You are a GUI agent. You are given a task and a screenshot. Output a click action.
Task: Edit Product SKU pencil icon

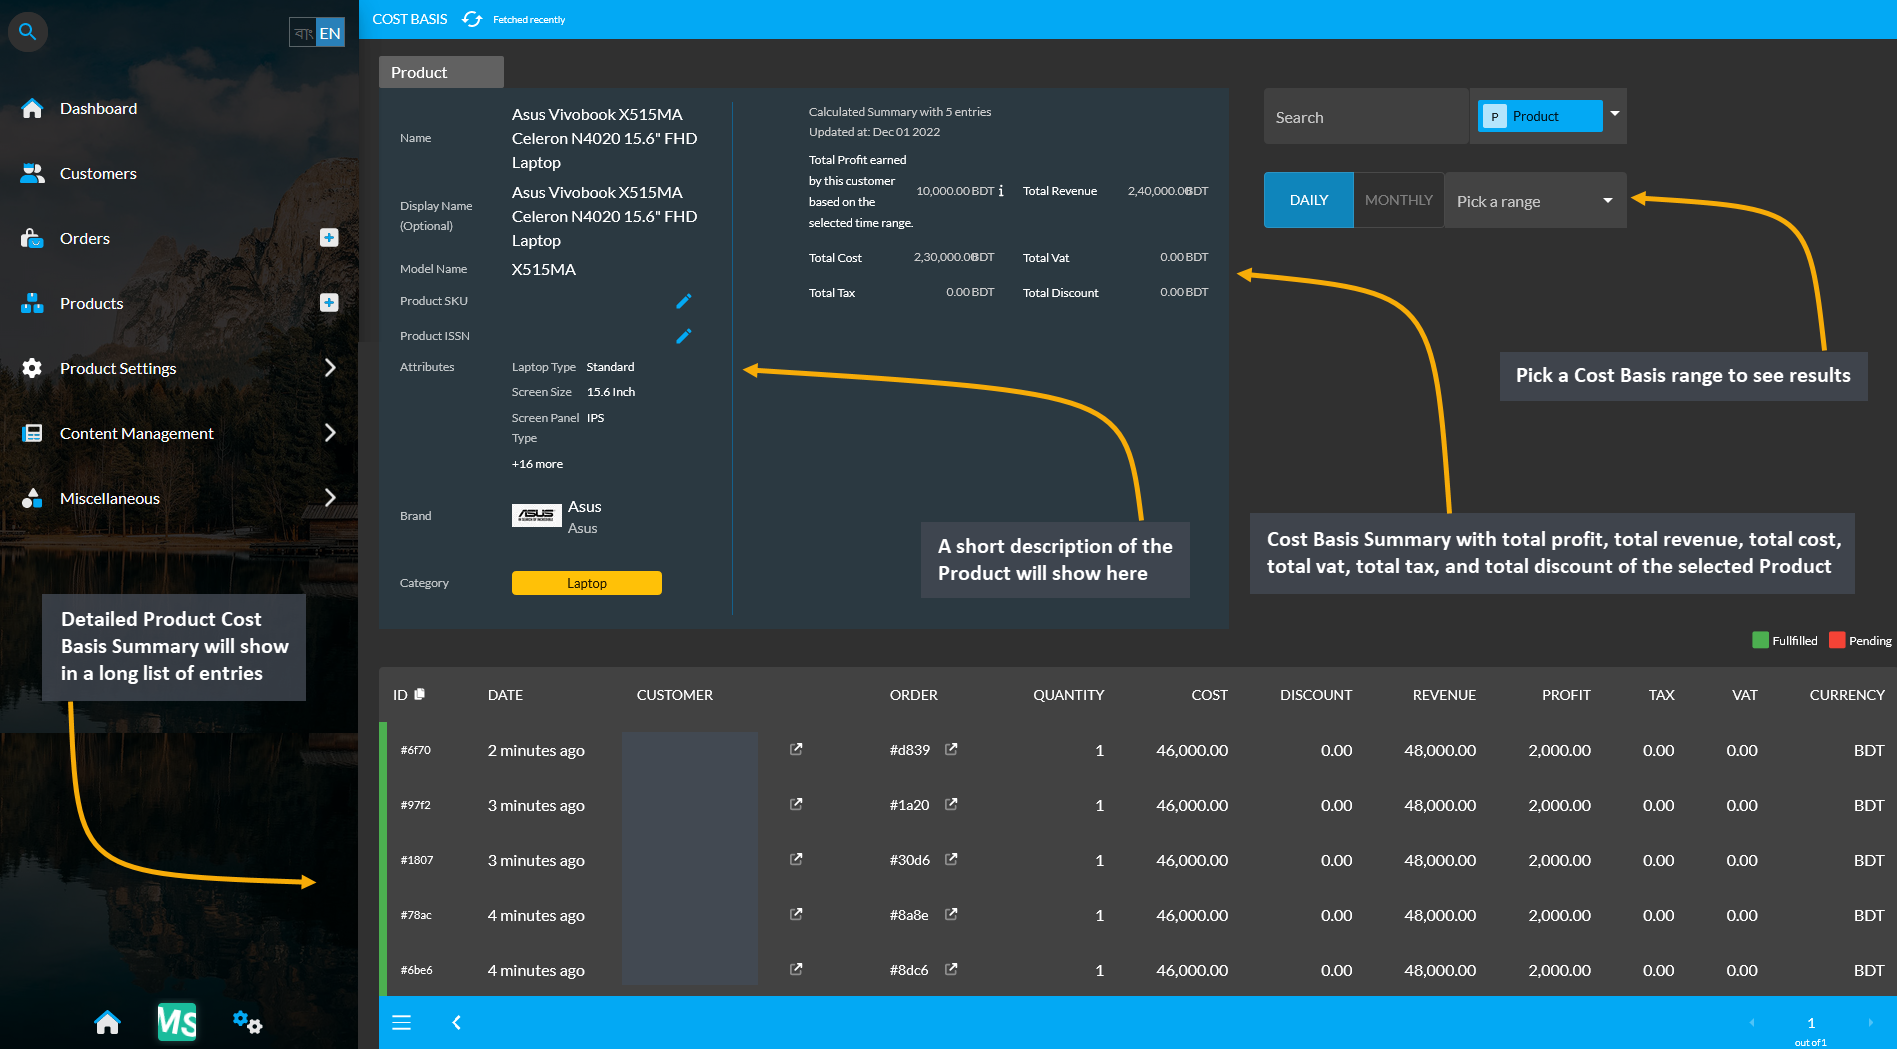click(684, 301)
